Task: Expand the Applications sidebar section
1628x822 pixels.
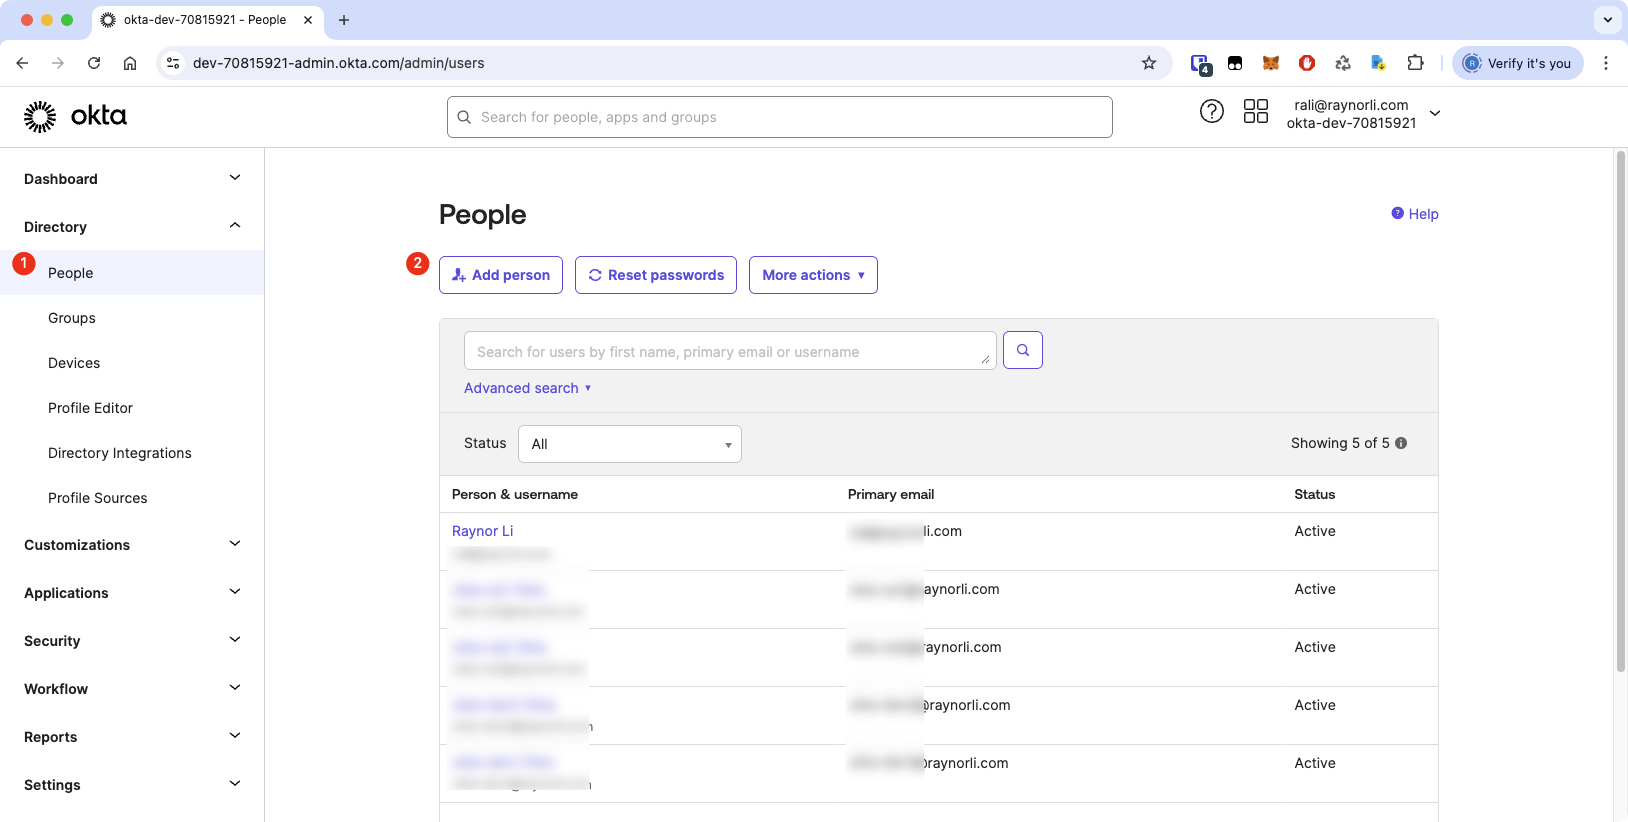Action: tap(132, 593)
